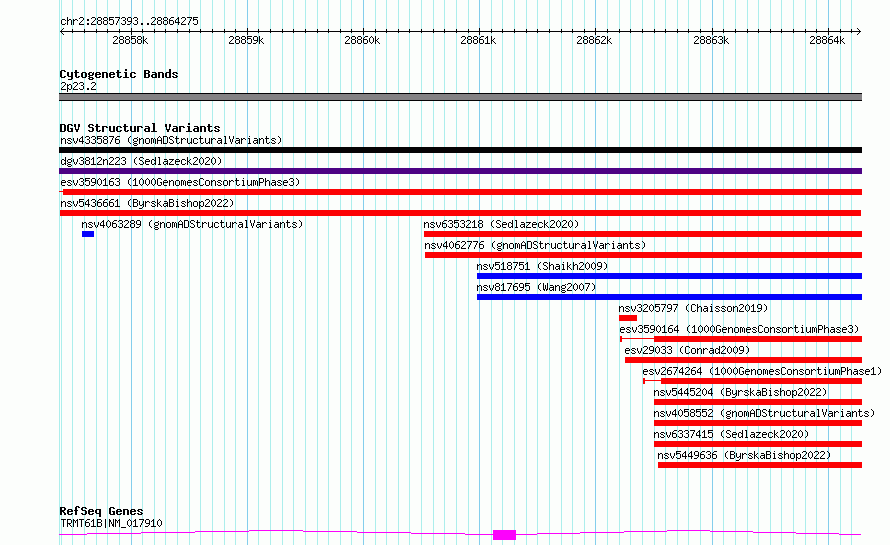
Task: Click the chr2:28857393..28864275 coordinate label
Action: (129, 21)
